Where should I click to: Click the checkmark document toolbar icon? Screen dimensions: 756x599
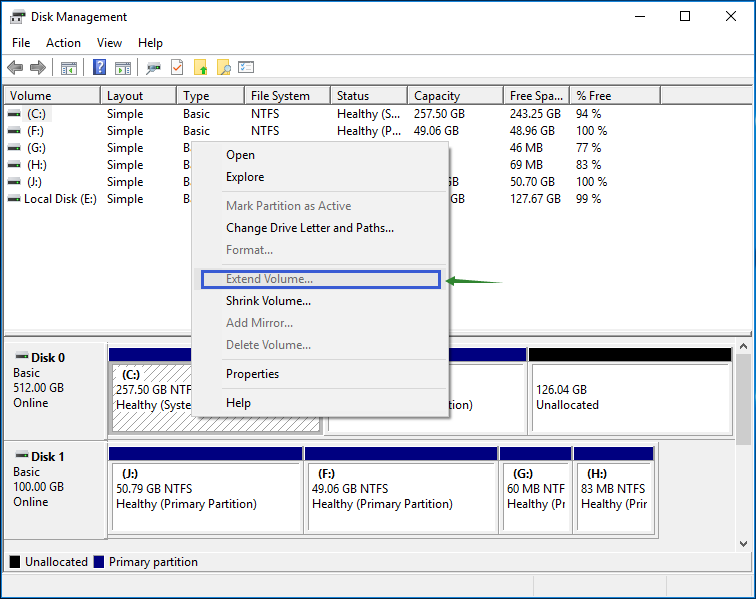pyautogui.click(x=177, y=68)
